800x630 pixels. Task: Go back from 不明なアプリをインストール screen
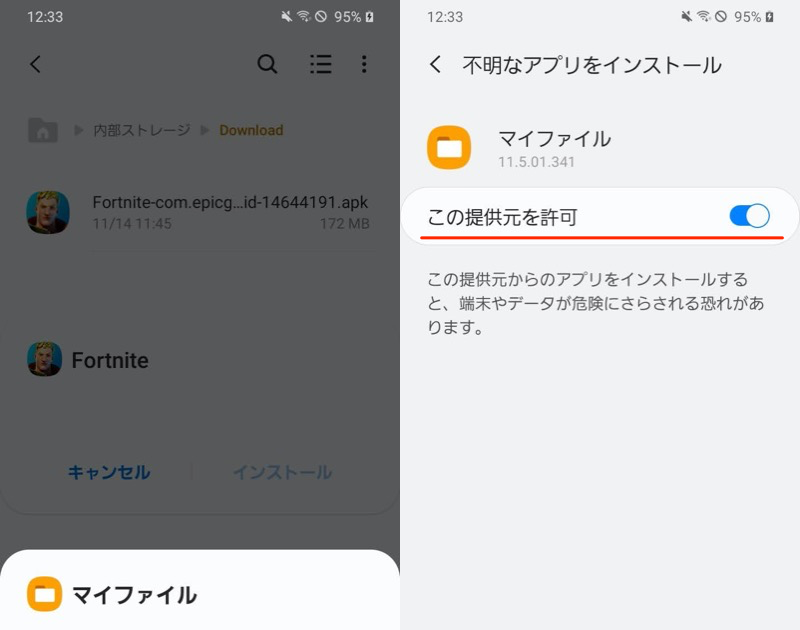pos(435,64)
